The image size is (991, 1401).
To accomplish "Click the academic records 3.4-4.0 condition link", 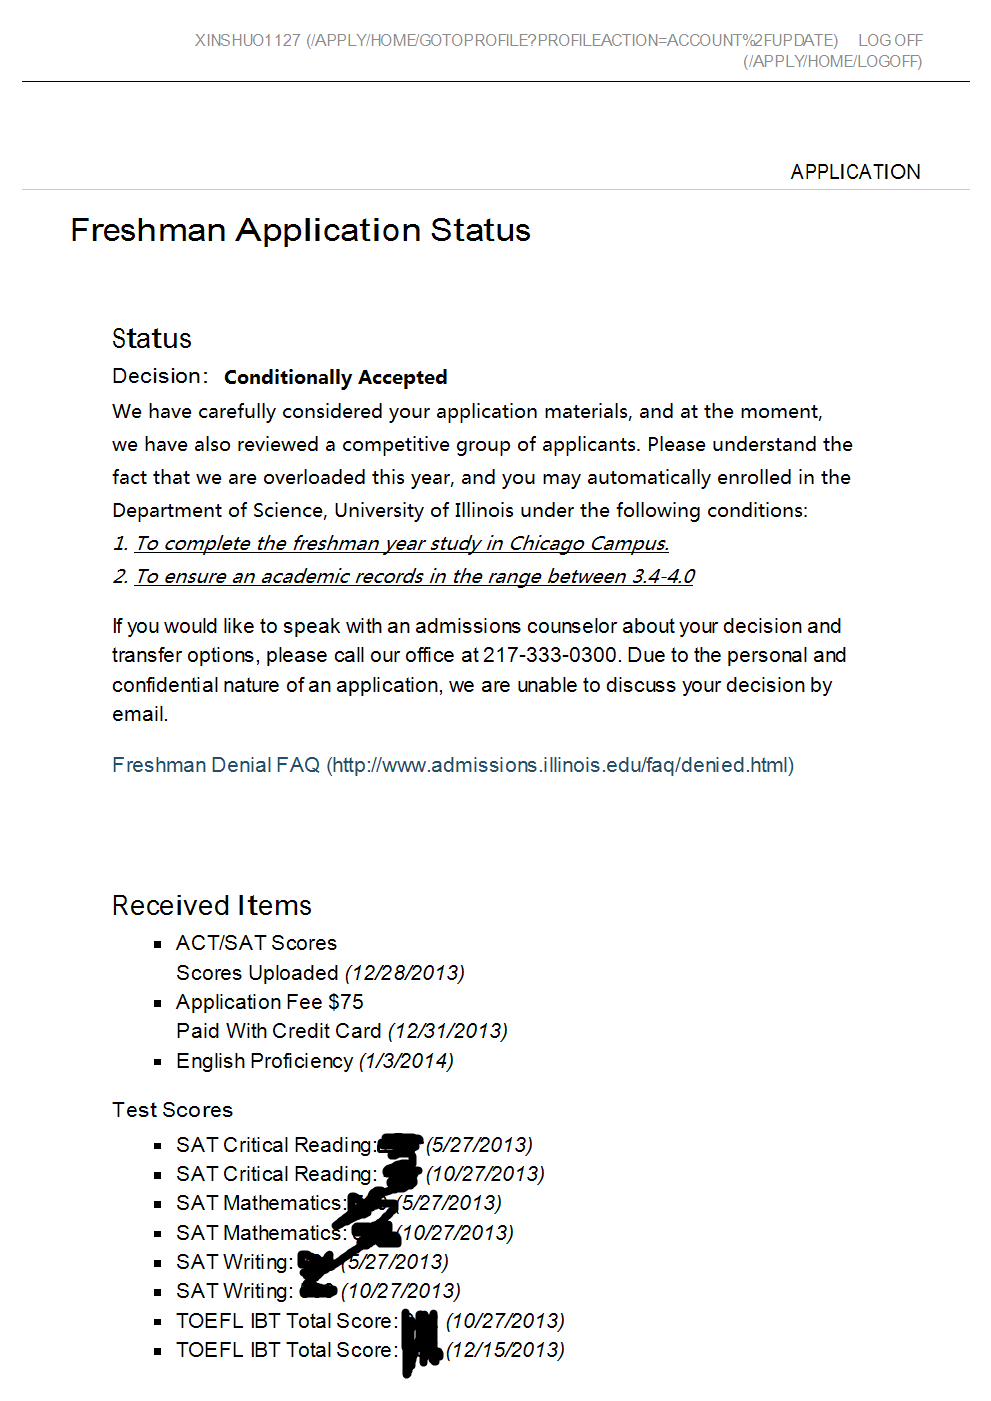I will (x=414, y=576).
